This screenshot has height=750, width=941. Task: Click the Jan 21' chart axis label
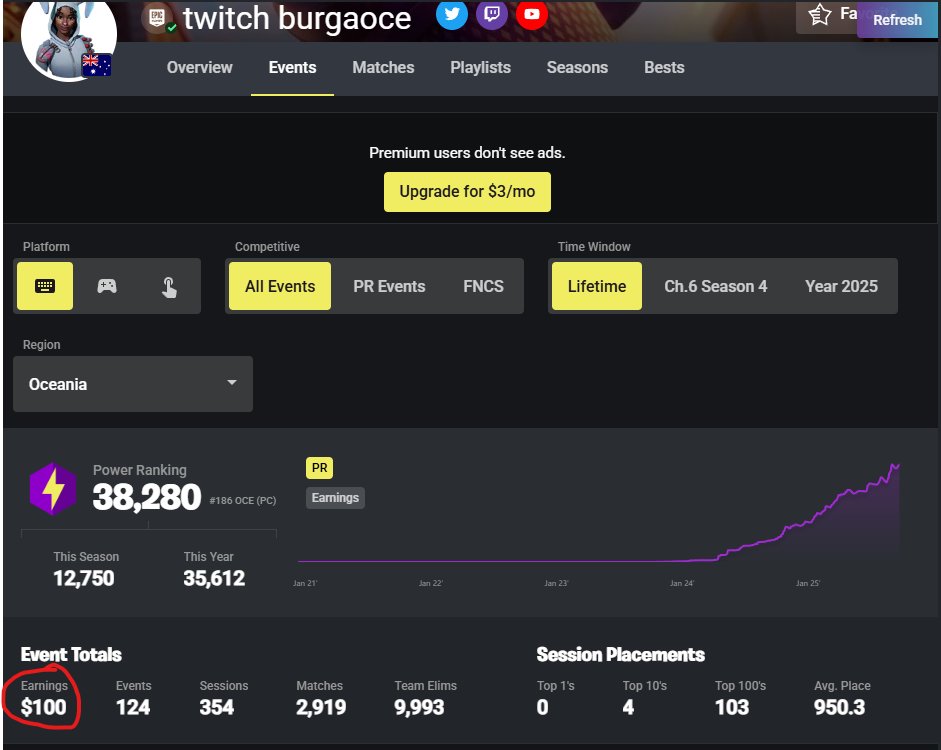click(x=305, y=583)
